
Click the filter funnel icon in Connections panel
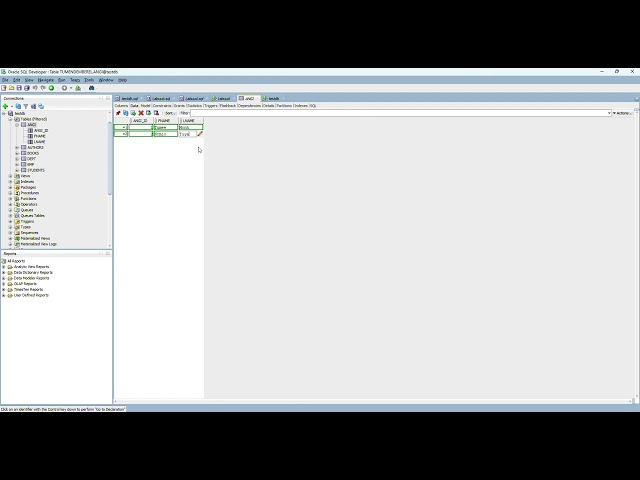pos(26,106)
